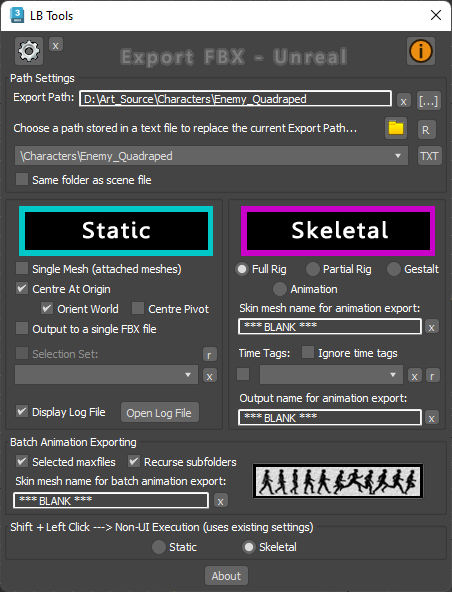Image resolution: width=452 pixels, height=592 pixels.
Task: Select Full Rig radio button
Action: click(x=242, y=269)
